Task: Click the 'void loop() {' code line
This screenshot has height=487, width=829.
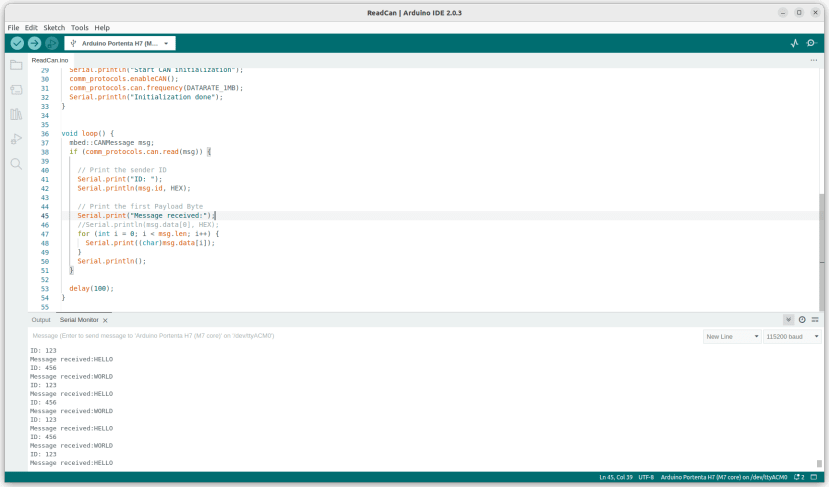Action: (x=88, y=134)
